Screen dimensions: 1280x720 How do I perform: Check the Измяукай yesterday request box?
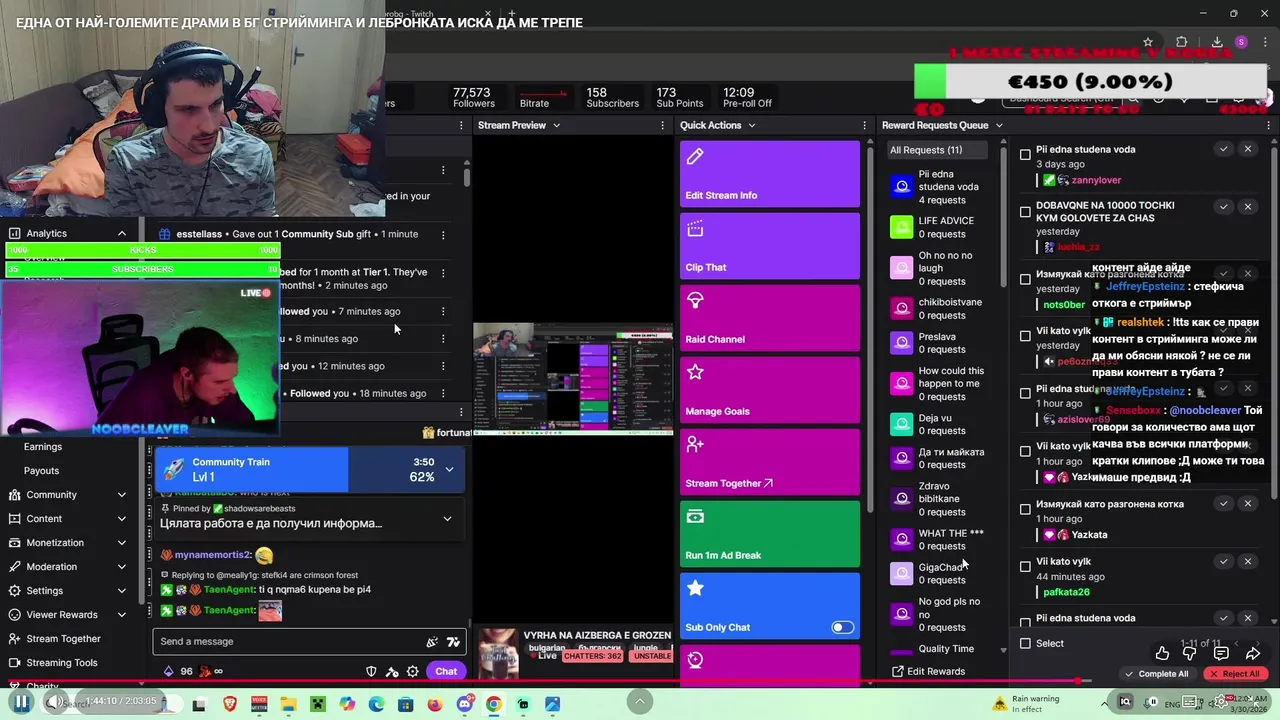point(1025,279)
